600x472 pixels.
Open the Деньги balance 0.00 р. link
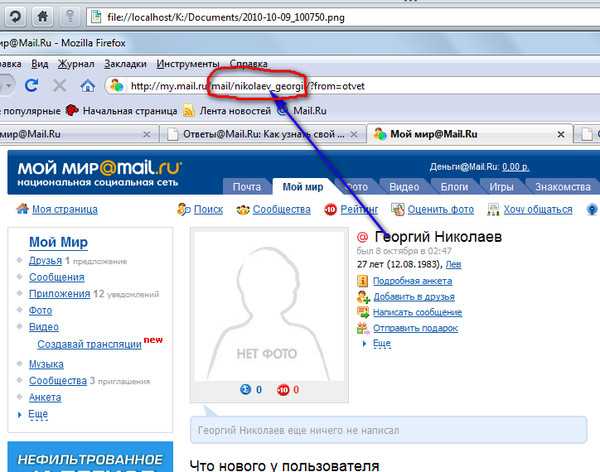point(515,167)
